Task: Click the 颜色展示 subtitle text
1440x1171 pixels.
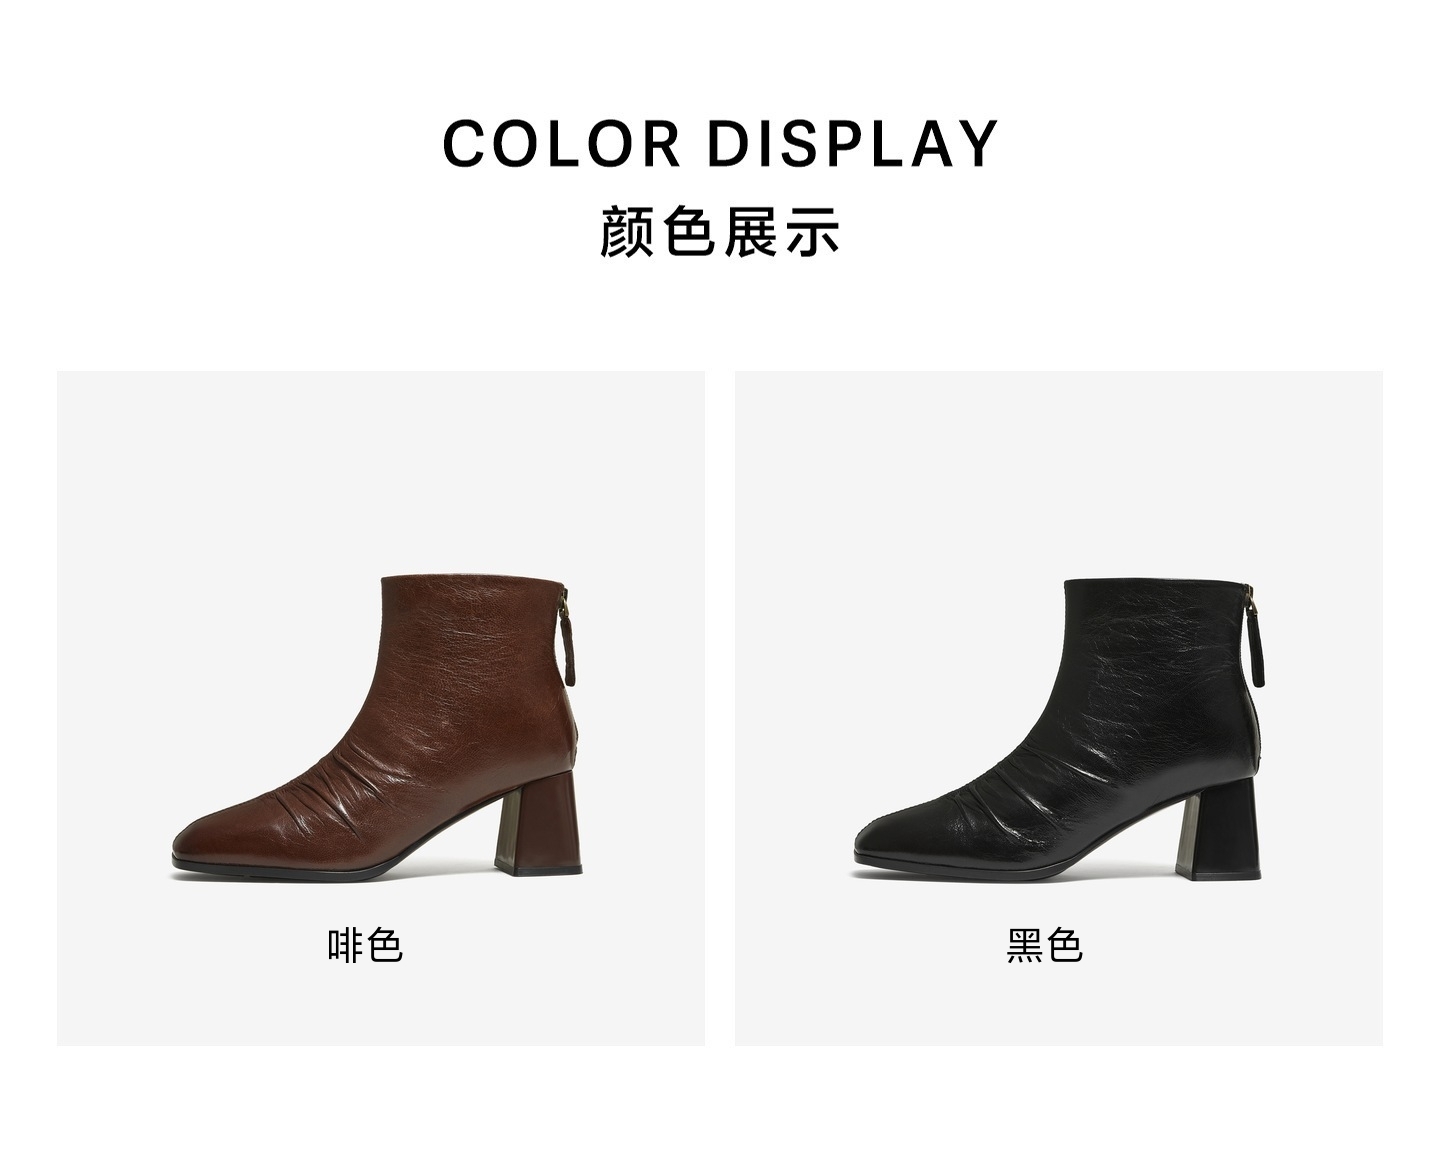Action: [720, 232]
